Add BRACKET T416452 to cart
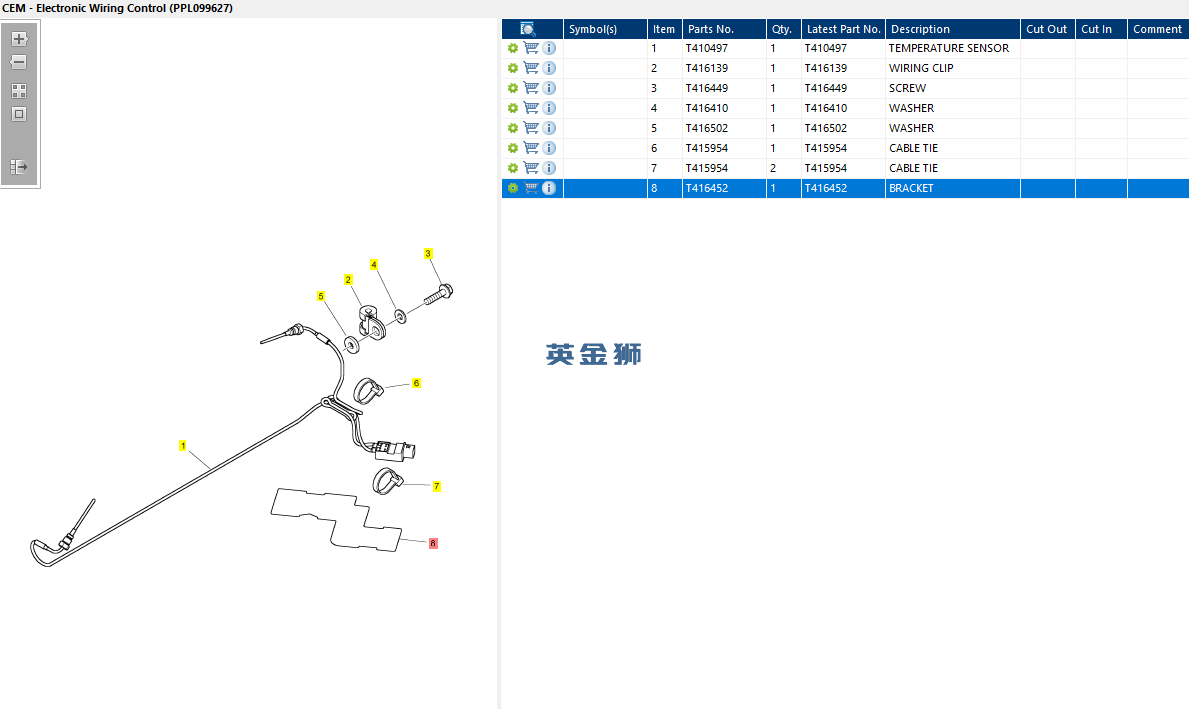The image size is (1189, 709). pyautogui.click(x=531, y=187)
